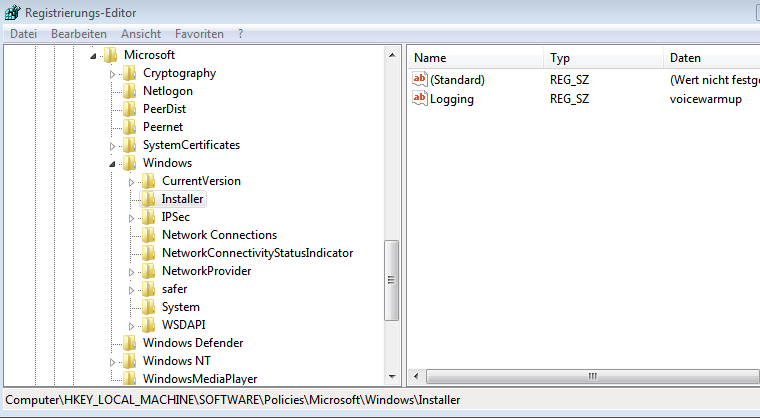Click the Installer folder icon

[148, 199]
